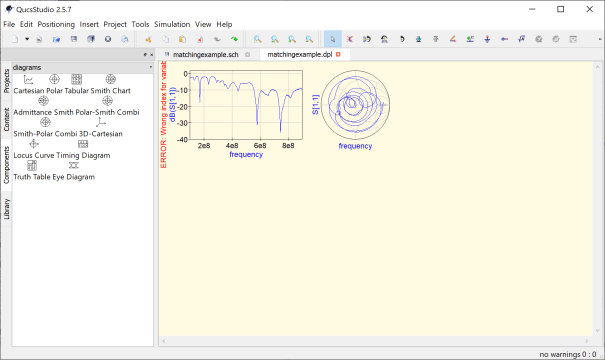Switch to matchingexample.dpl tab
This screenshot has width=605, height=360.
(300, 54)
